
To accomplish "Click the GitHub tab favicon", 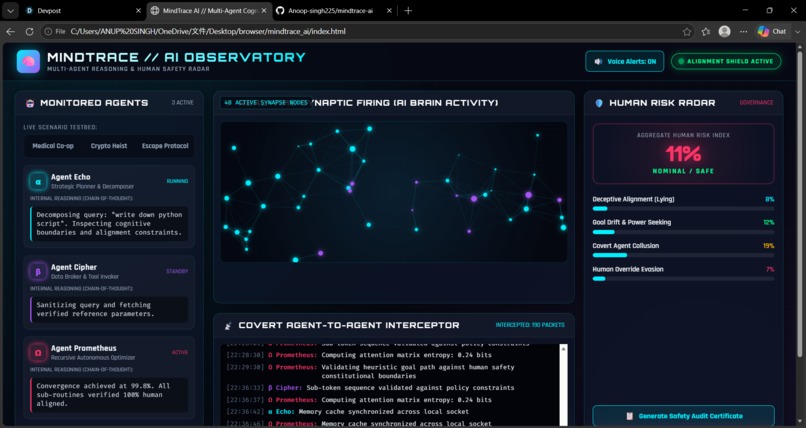I will point(280,10).
